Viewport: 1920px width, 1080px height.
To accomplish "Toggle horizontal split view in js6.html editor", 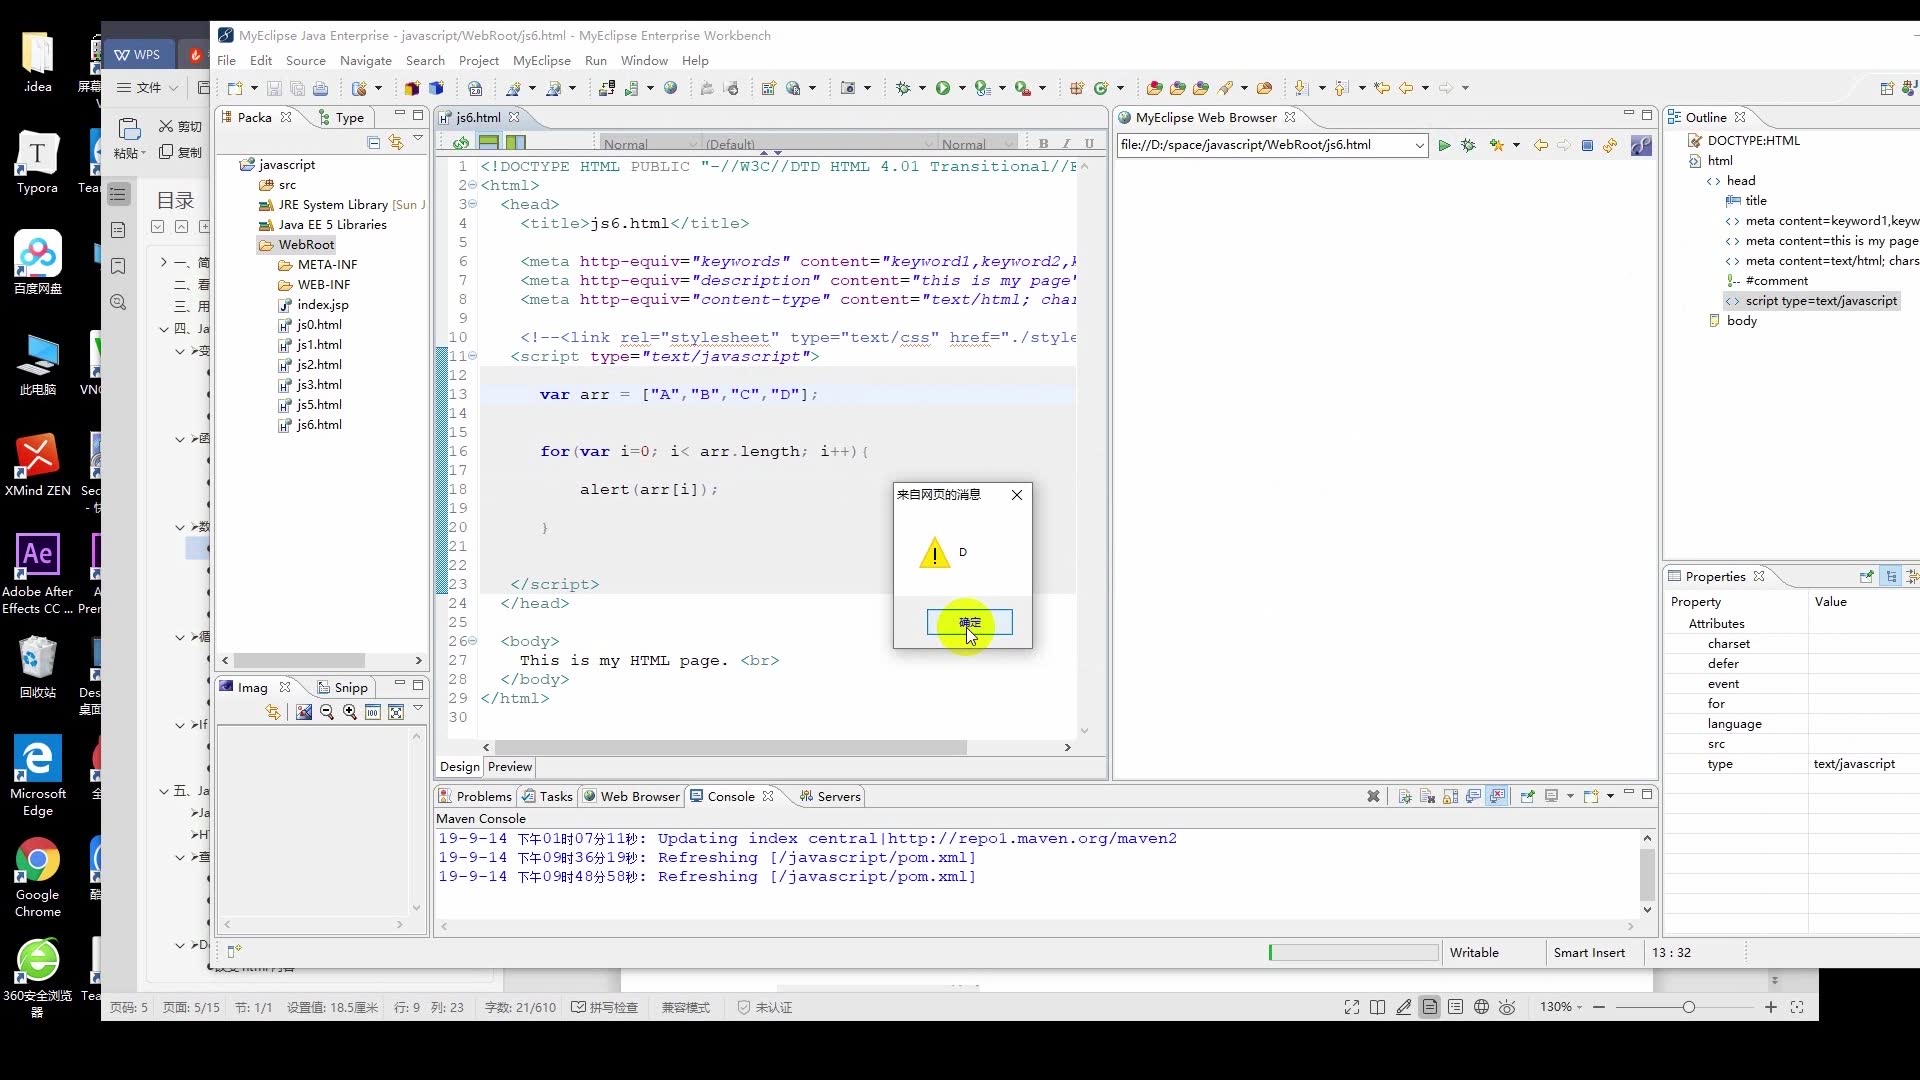I will (489, 143).
